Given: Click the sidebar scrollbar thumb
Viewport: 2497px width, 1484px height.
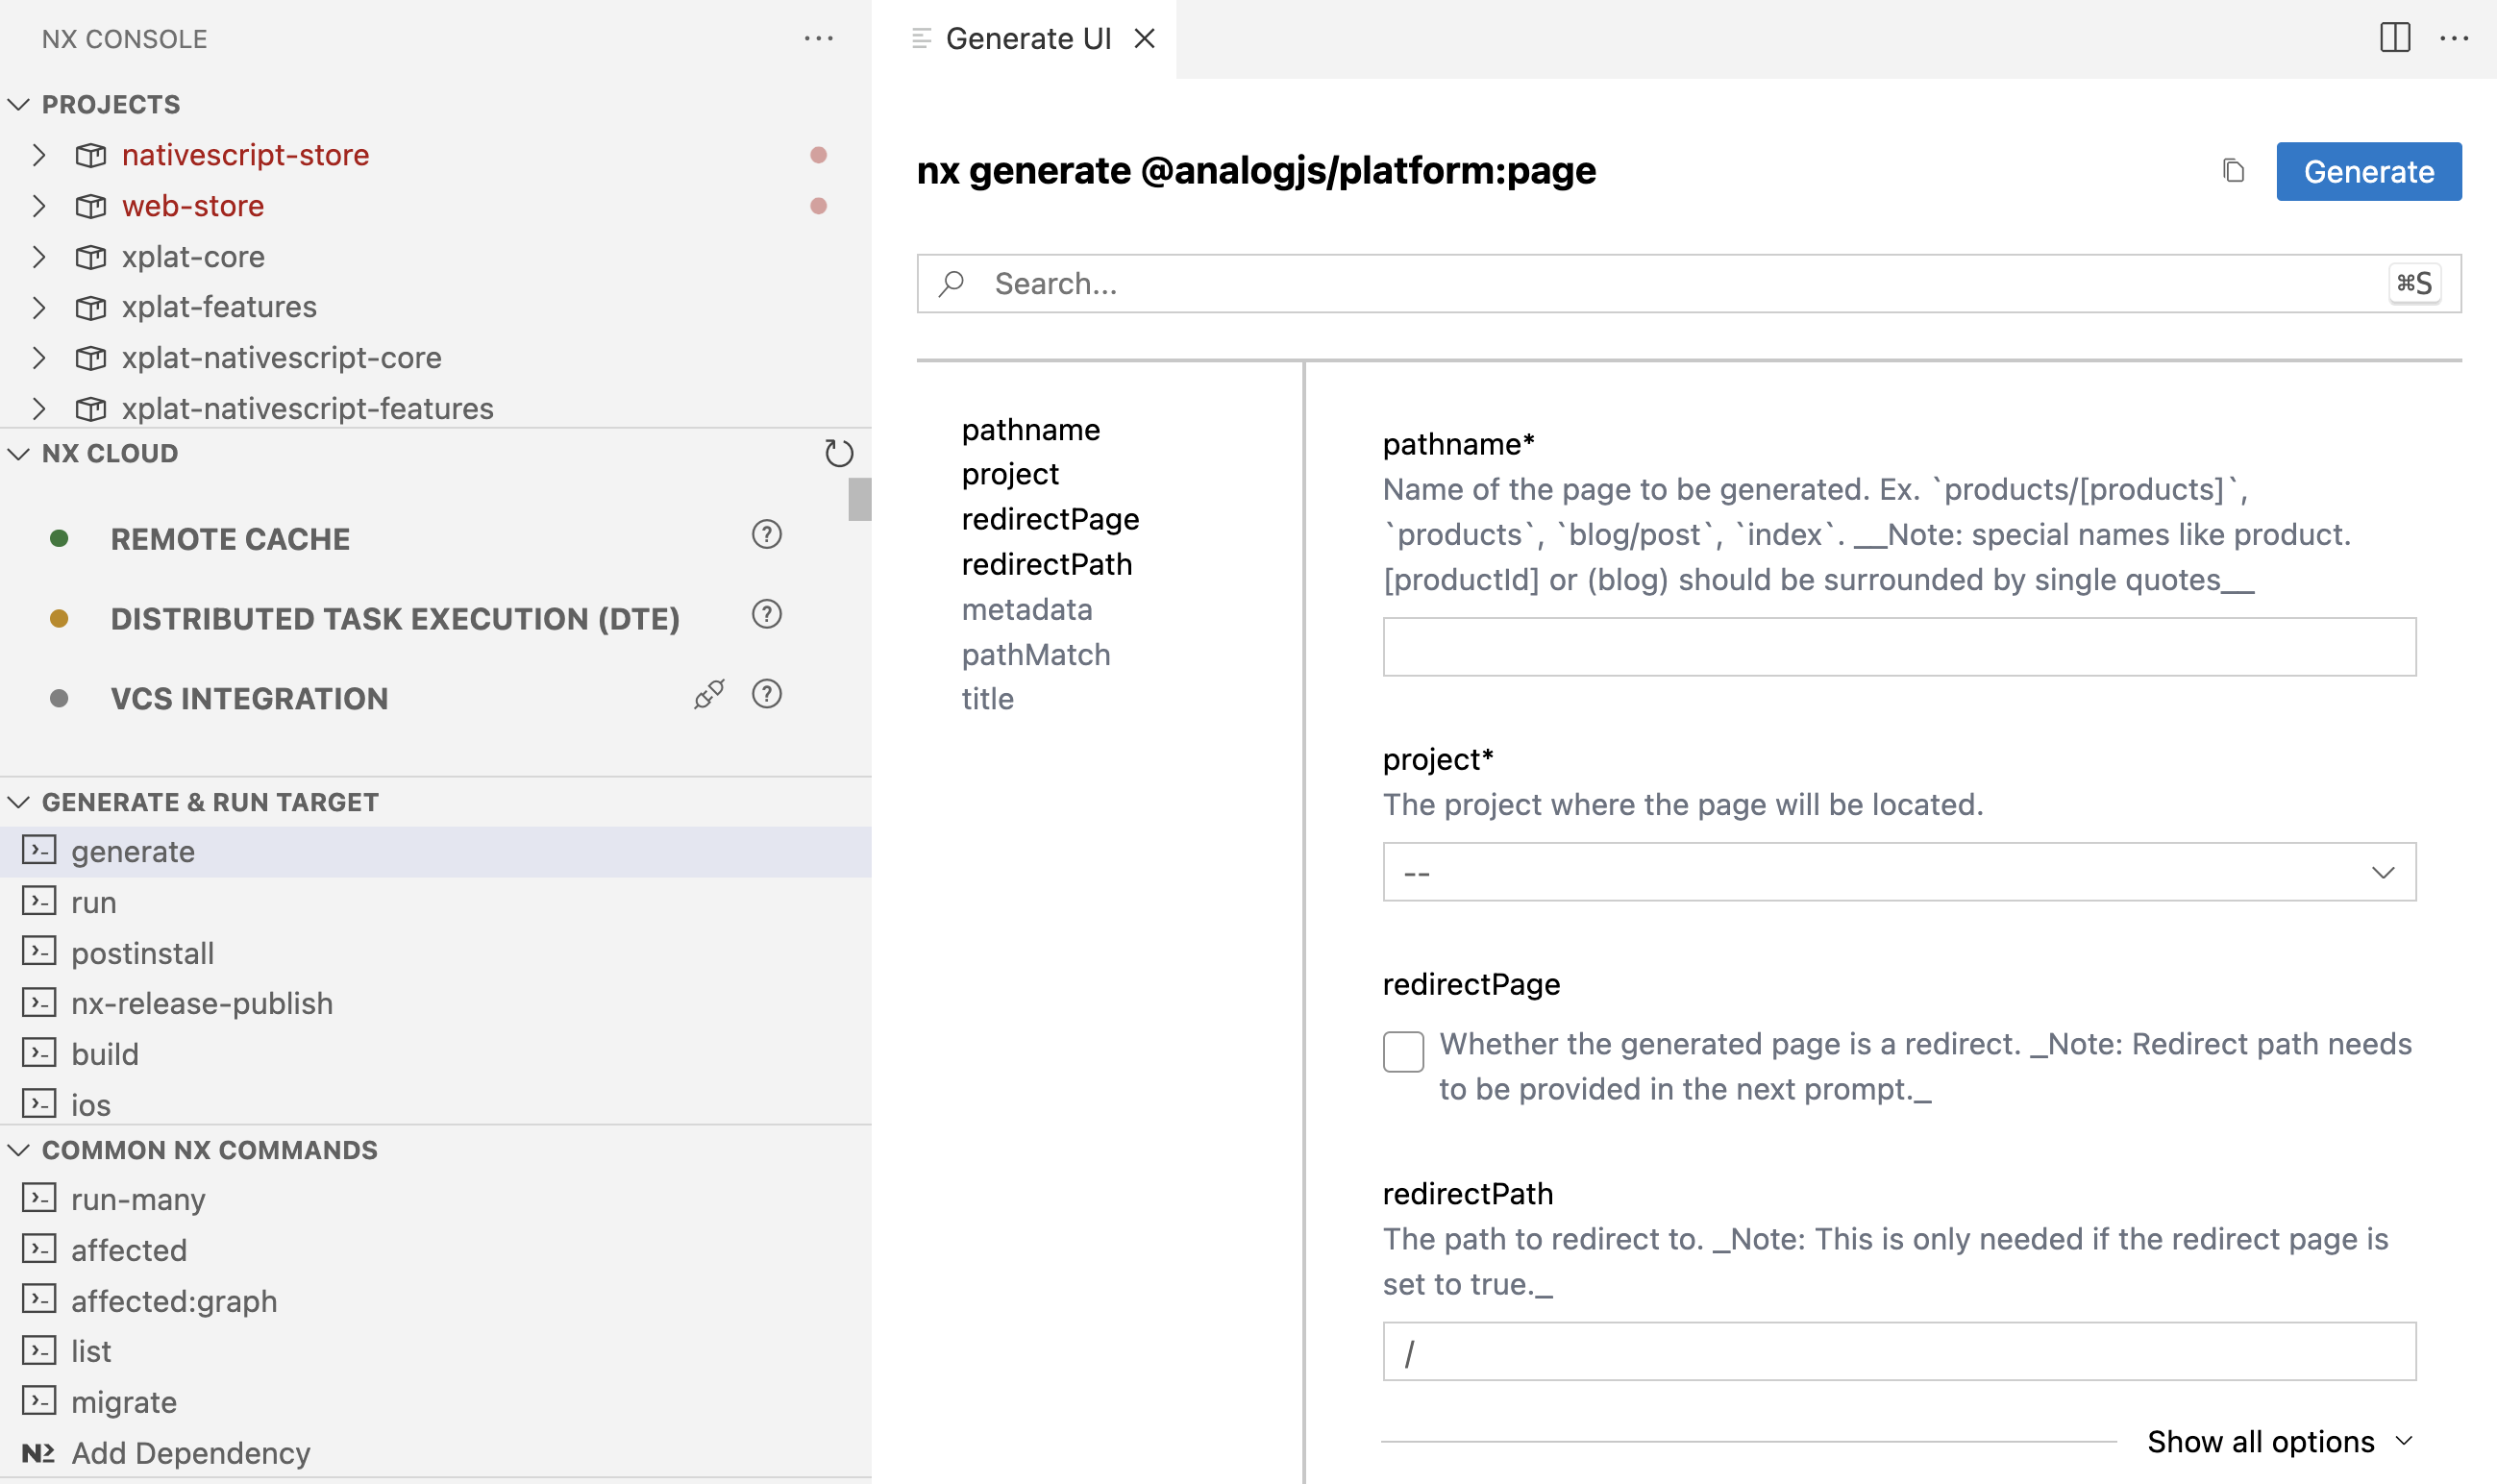Looking at the screenshot, I should point(859,499).
